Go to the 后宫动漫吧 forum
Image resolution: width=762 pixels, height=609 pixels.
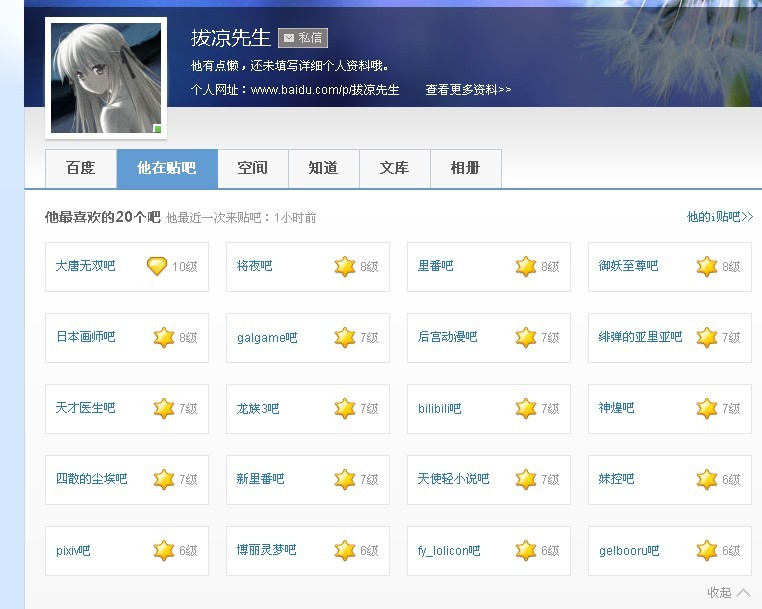(447, 337)
